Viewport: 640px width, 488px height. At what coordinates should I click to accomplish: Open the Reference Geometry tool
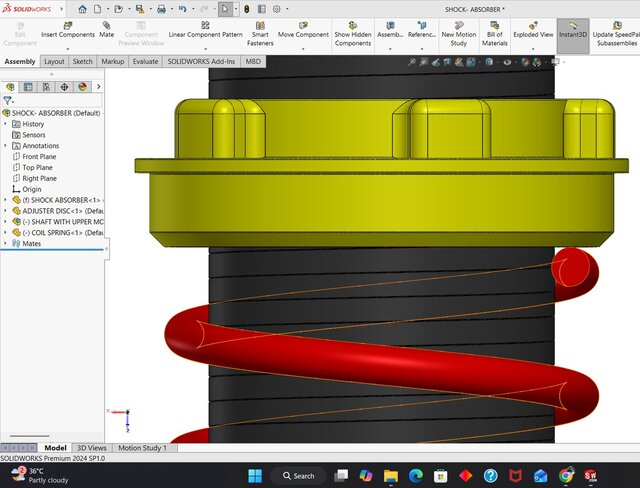point(422,30)
